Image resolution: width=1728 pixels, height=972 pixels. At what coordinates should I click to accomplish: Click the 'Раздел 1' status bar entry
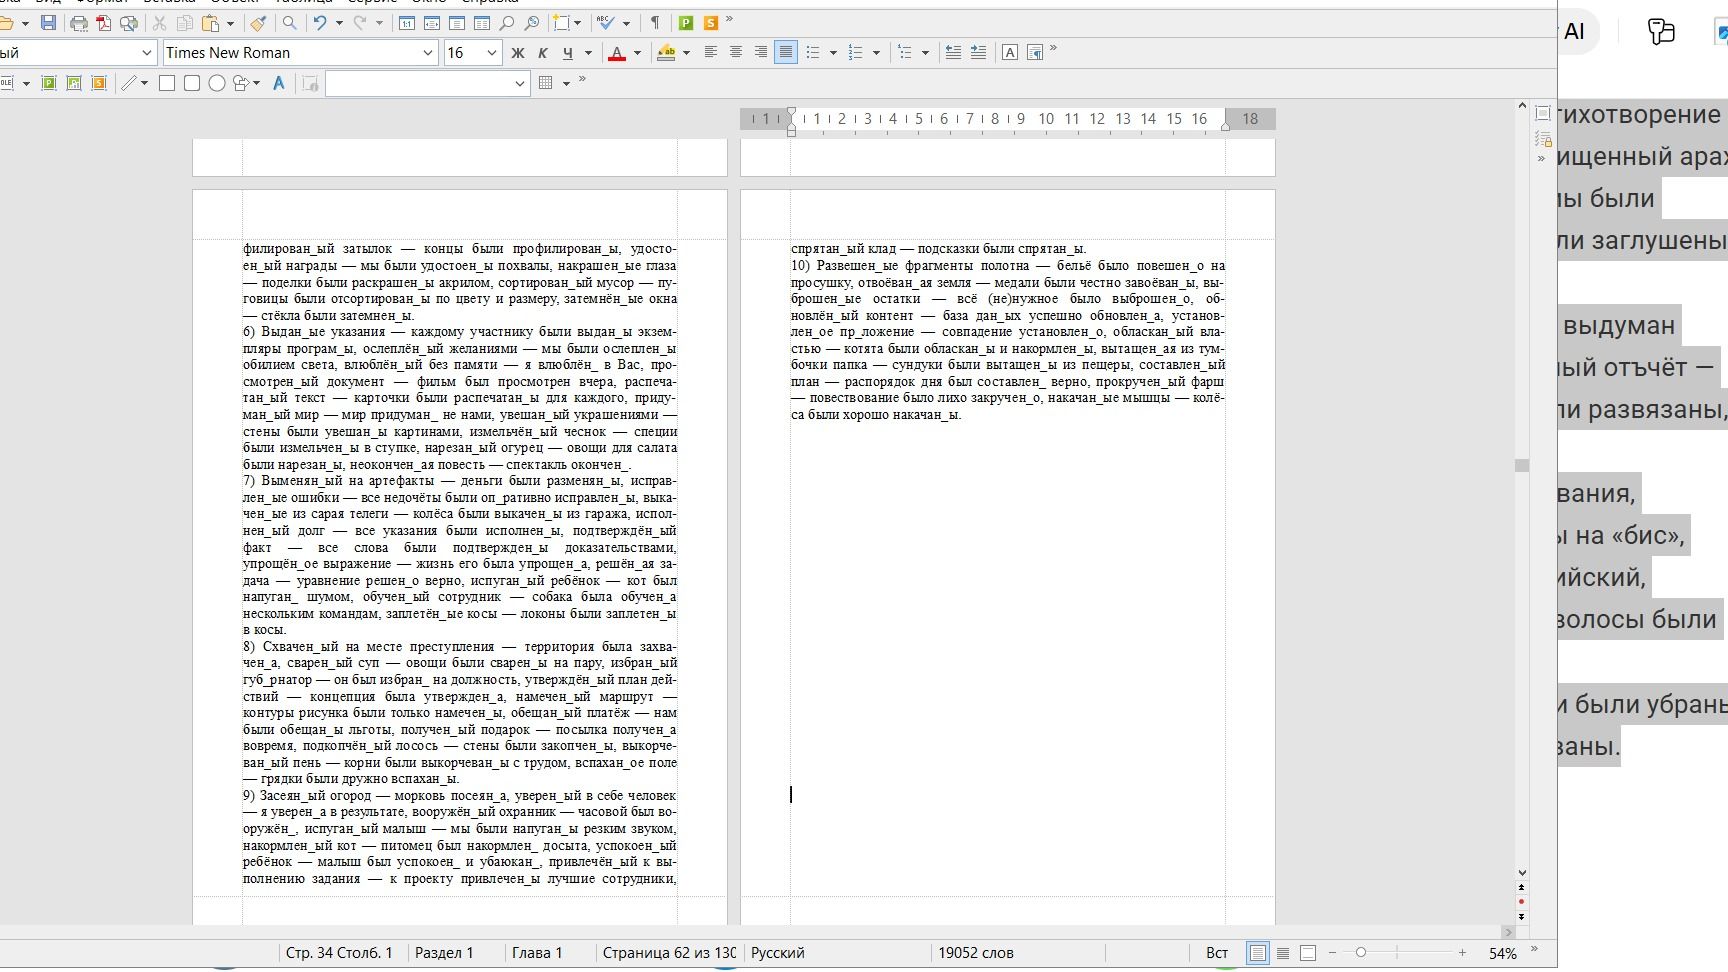[444, 953]
